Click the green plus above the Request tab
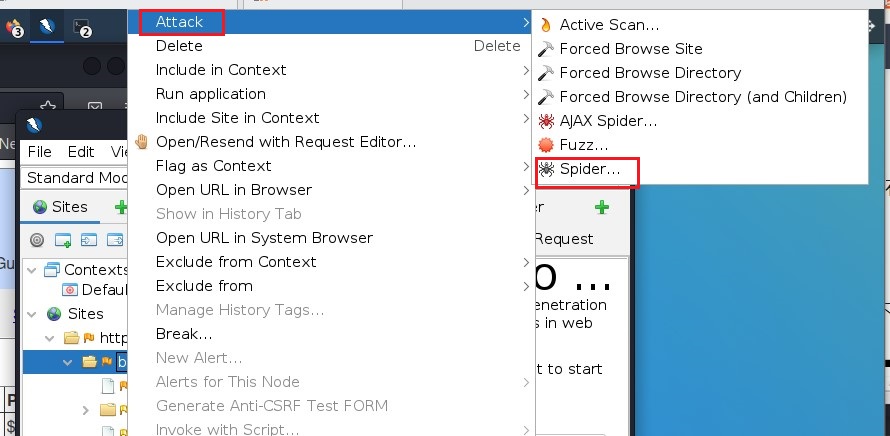 coord(601,208)
